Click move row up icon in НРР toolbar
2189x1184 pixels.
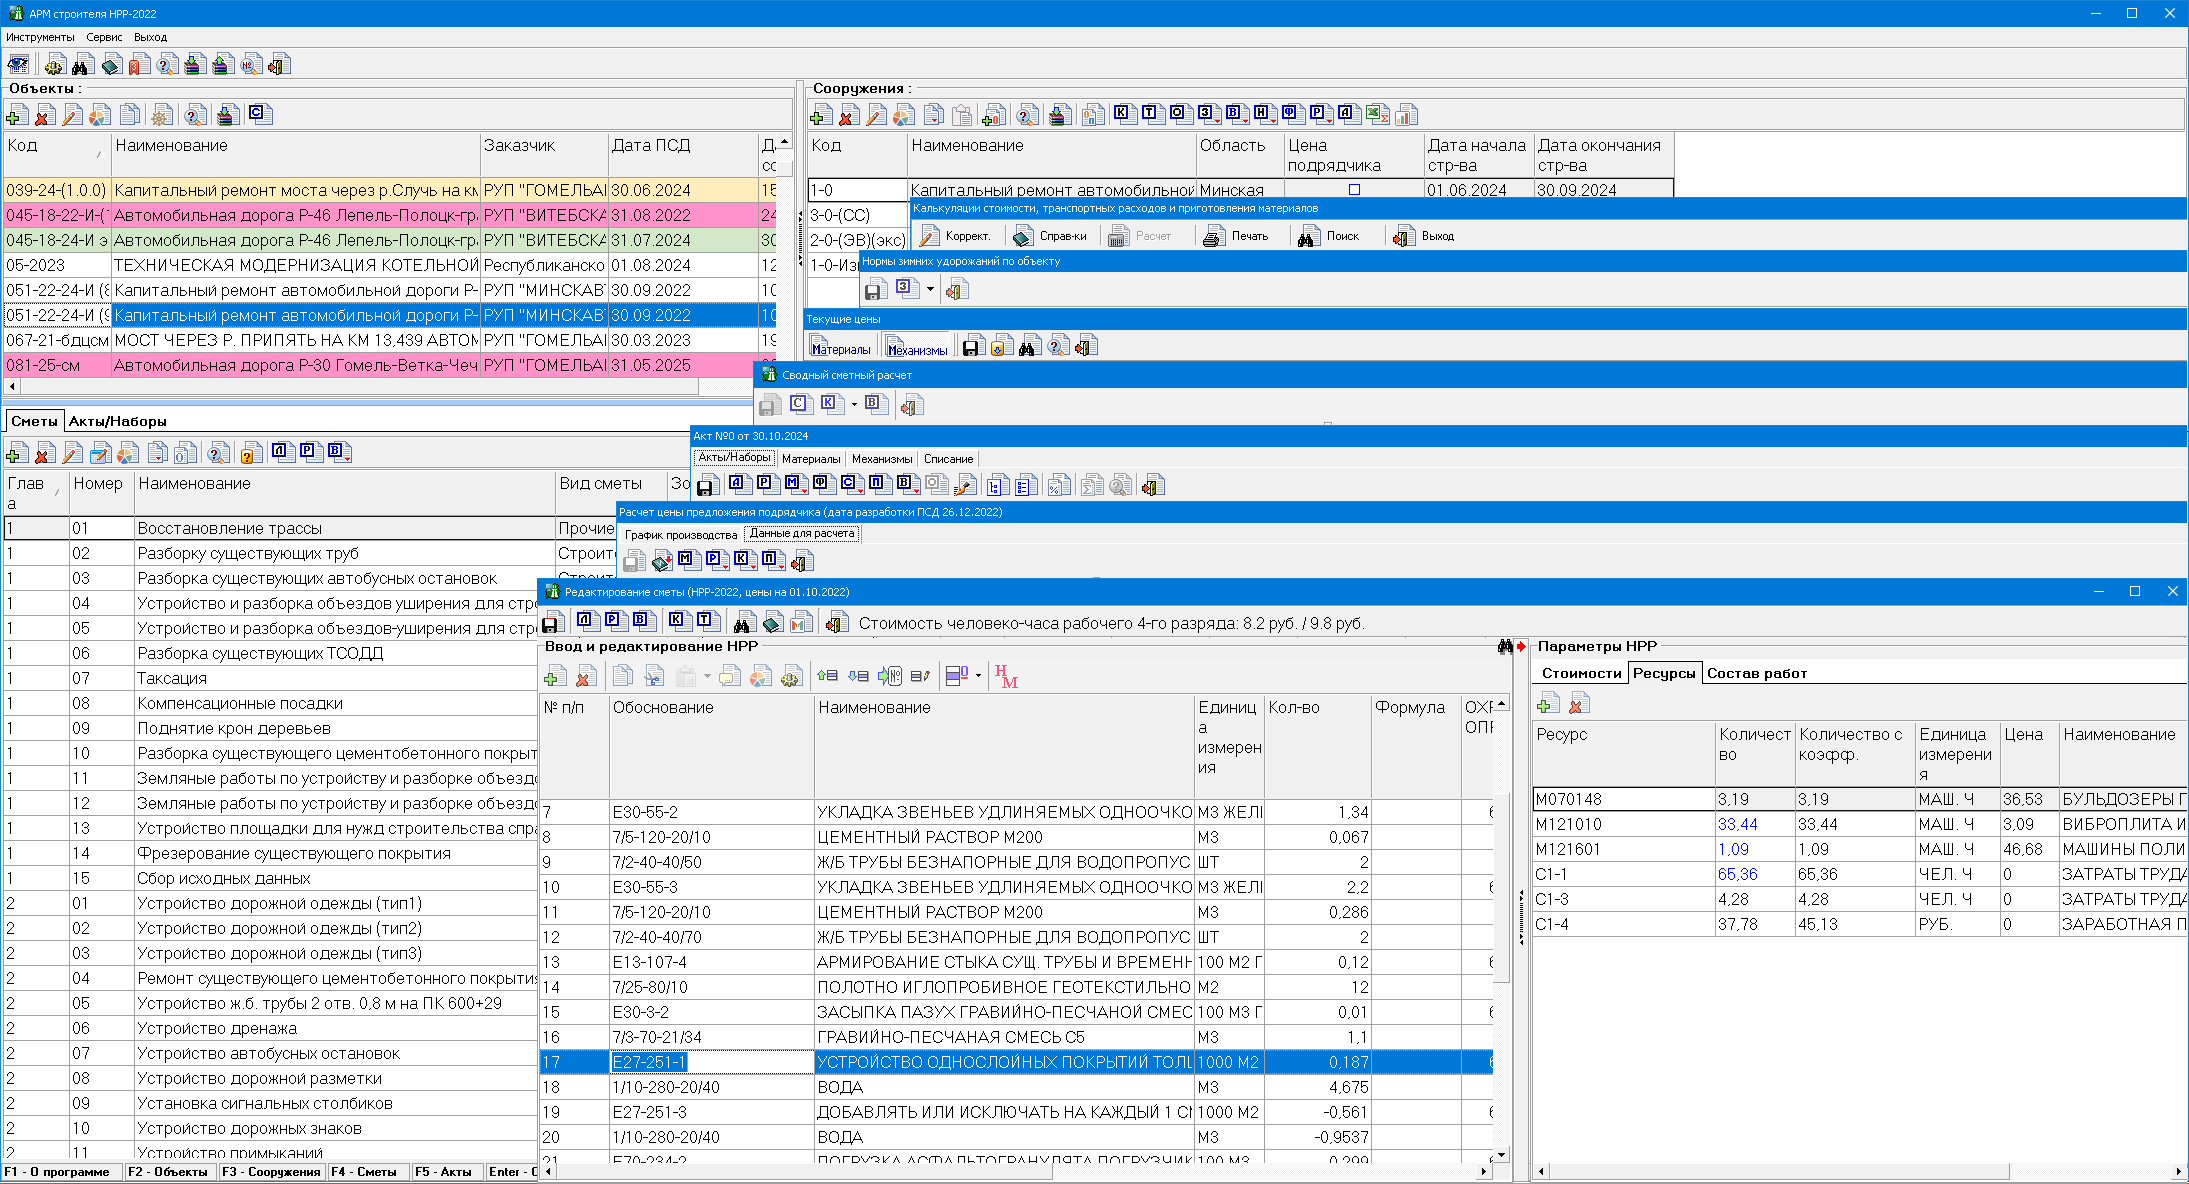click(x=827, y=677)
